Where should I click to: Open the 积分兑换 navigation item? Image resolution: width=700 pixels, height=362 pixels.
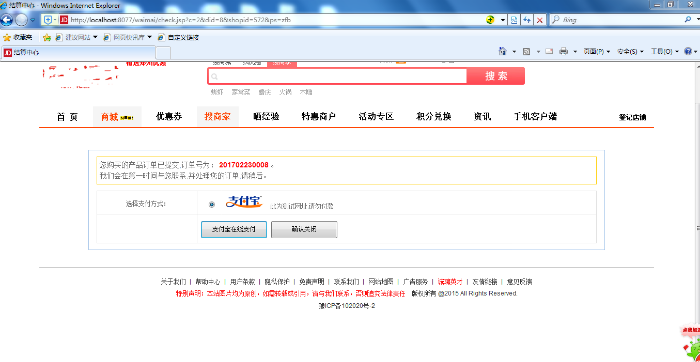pos(433,117)
